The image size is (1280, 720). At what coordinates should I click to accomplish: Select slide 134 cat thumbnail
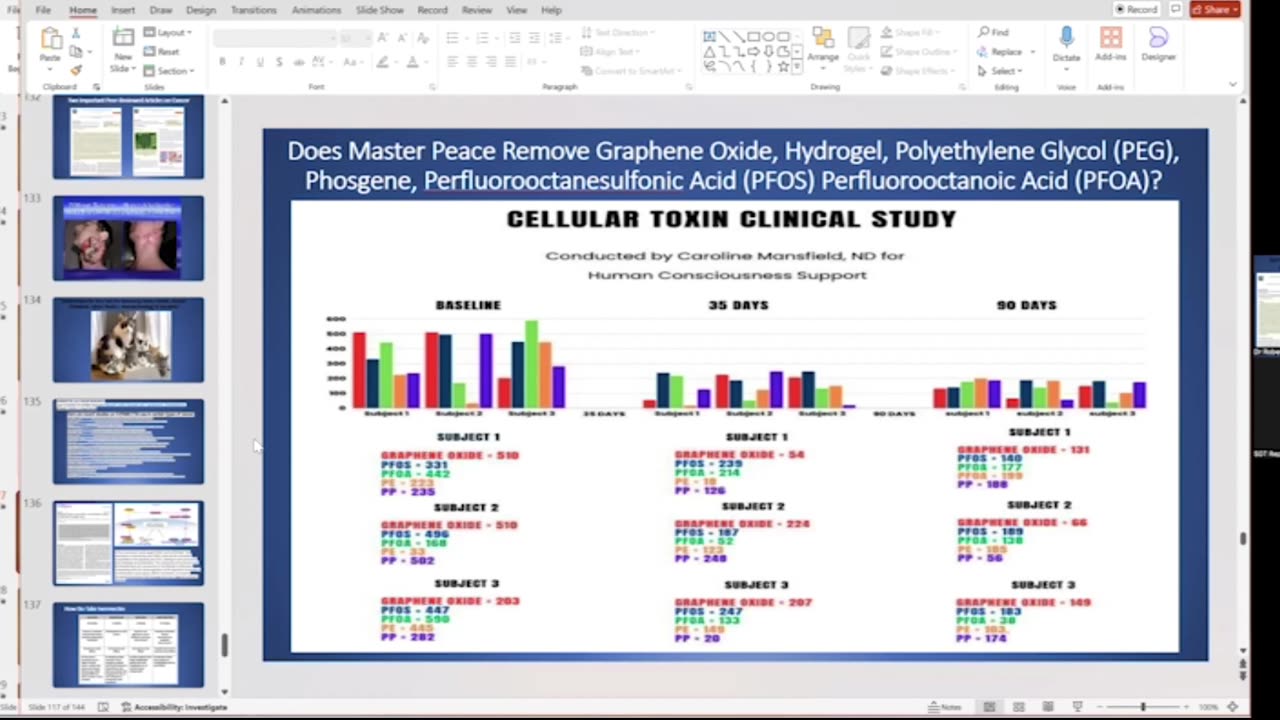pos(128,340)
